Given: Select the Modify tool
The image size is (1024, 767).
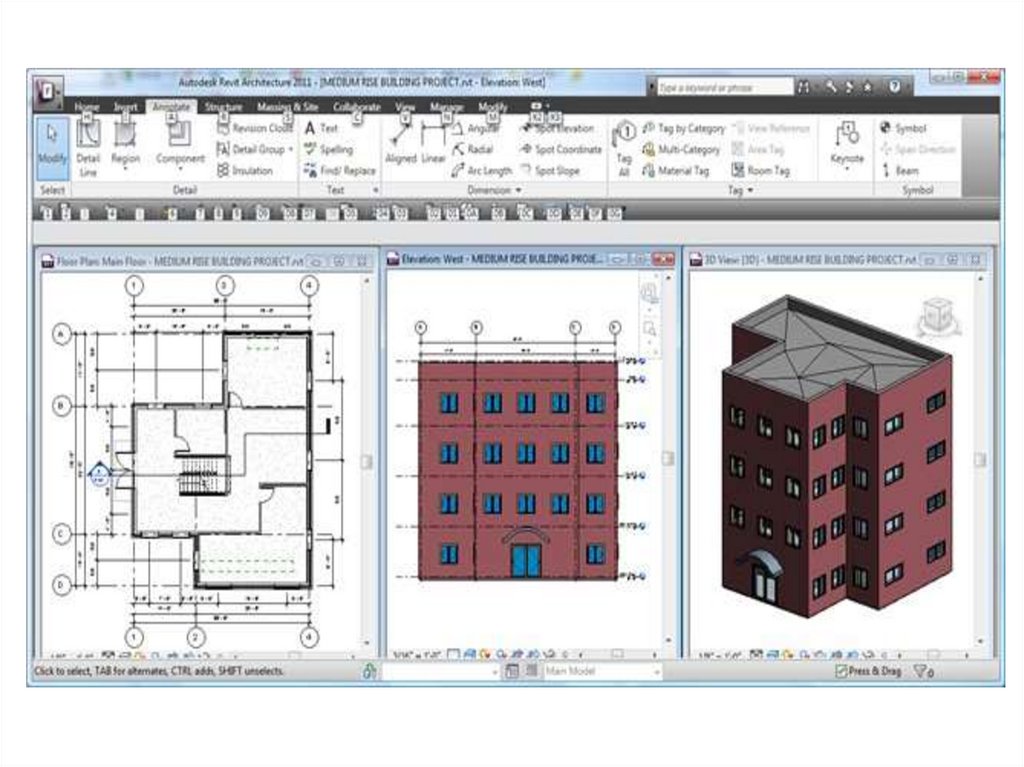Looking at the screenshot, I should (x=52, y=145).
